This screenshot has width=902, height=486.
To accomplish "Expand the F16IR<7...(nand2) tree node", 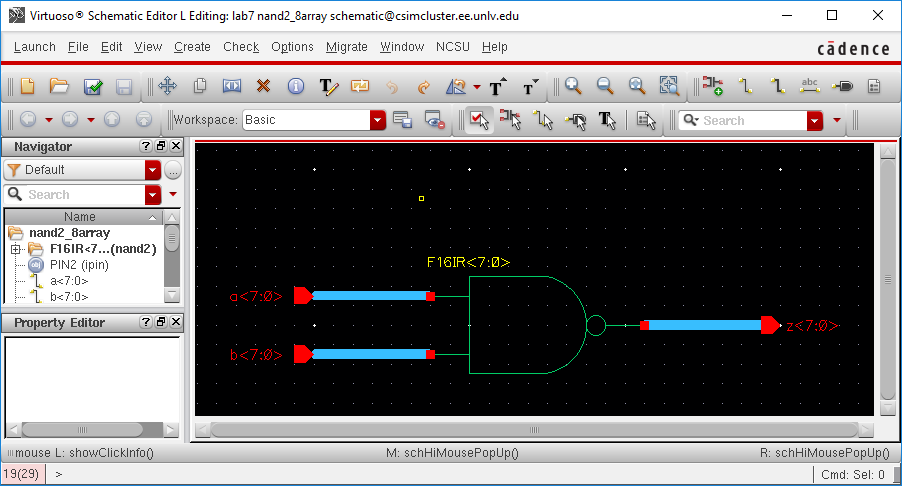I will pyautogui.click(x=16, y=249).
